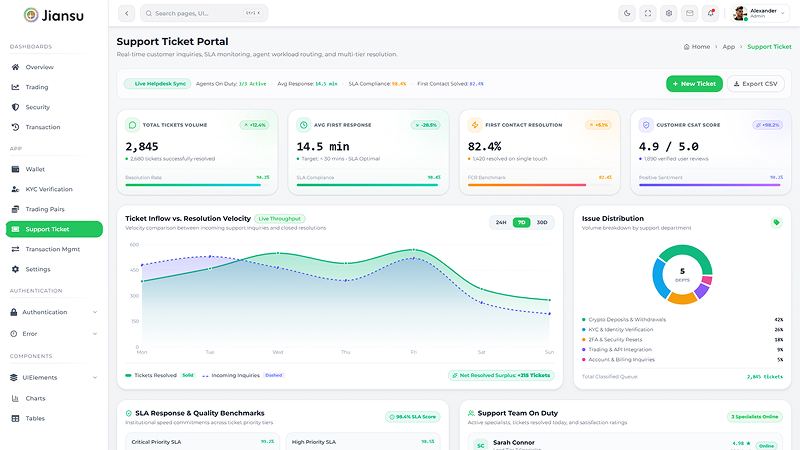Click the KYC Verification sidebar icon
Image resolution: width=800 pixels, height=450 pixels.
tap(15, 189)
